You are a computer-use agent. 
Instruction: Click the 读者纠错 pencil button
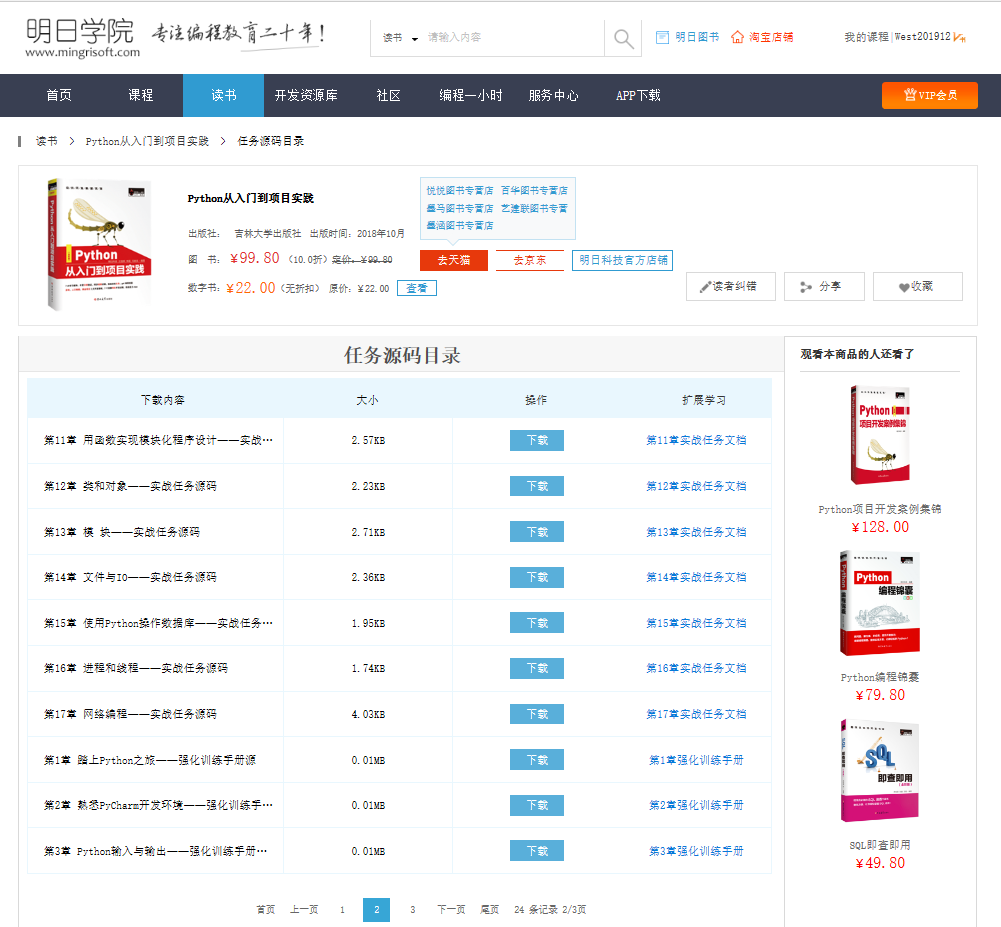tap(730, 287)
